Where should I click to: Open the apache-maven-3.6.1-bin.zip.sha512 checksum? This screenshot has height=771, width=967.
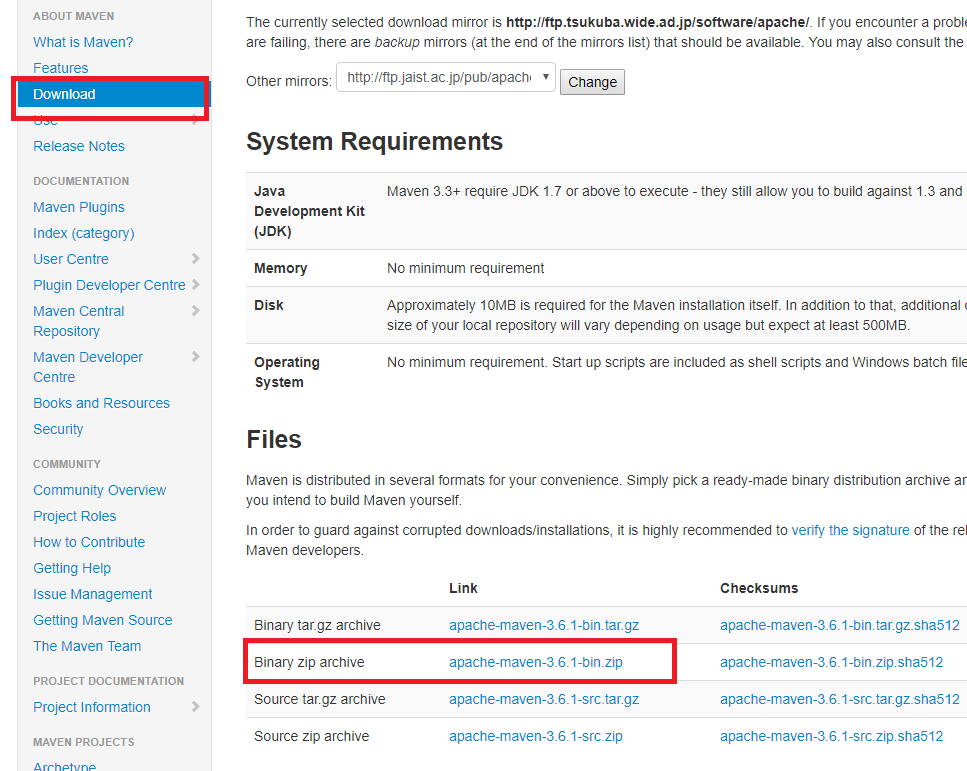click(832, 662)
